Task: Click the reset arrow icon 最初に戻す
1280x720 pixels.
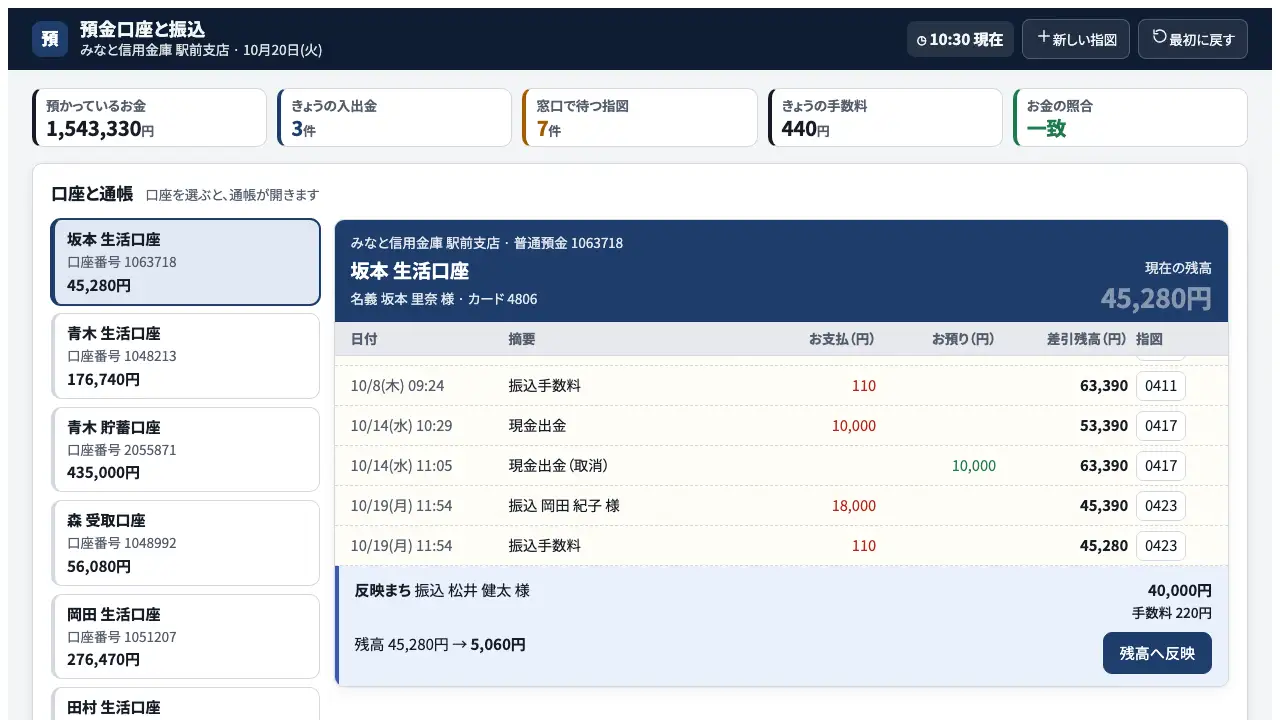Action: coord(1160,37)
